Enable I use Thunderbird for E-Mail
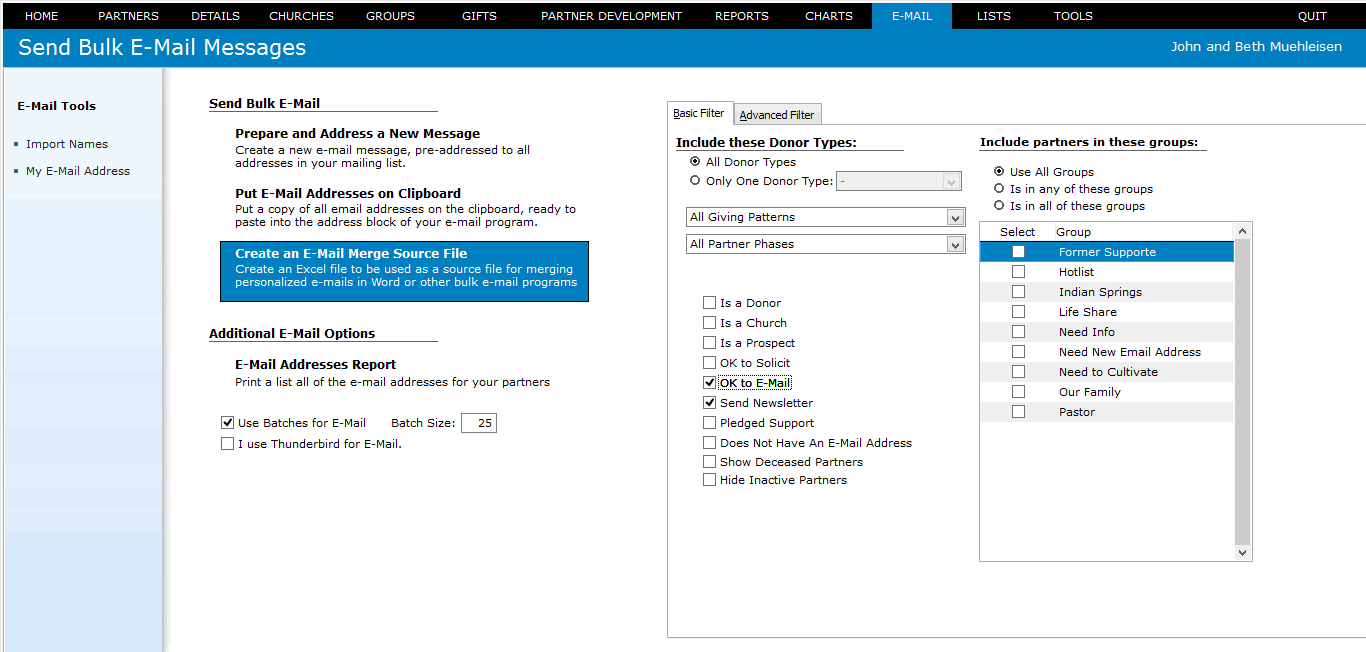This screenshot has width=1366, height=652. [228, 444]
